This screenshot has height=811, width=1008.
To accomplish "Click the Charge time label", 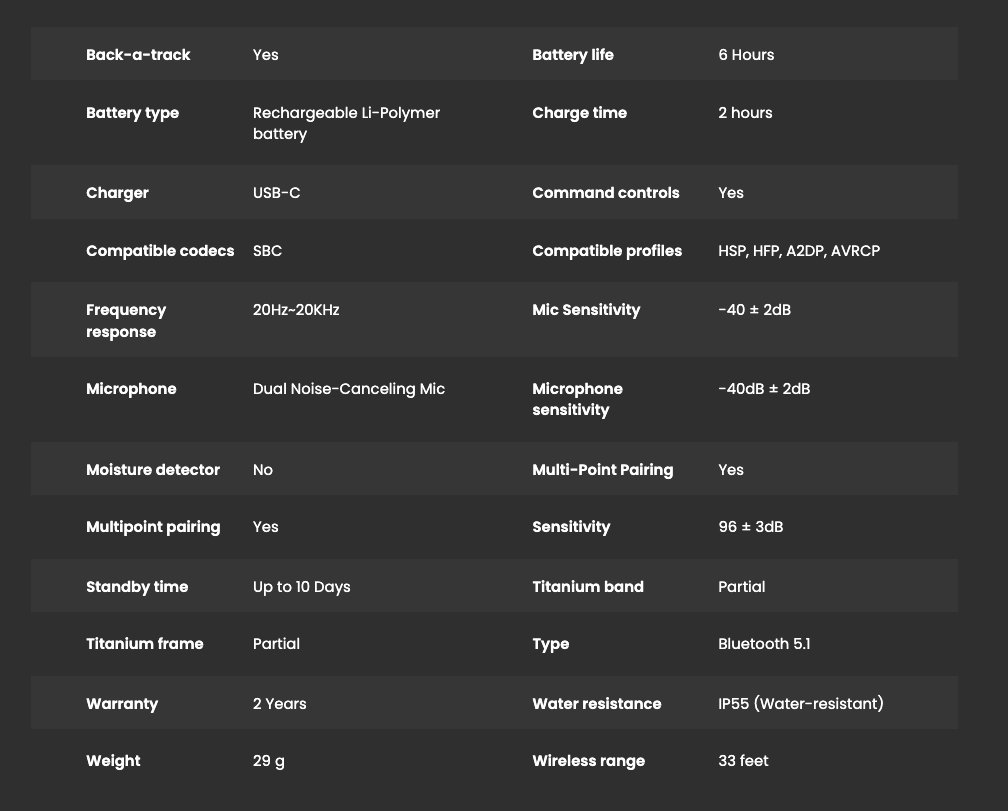I will 580,113.
